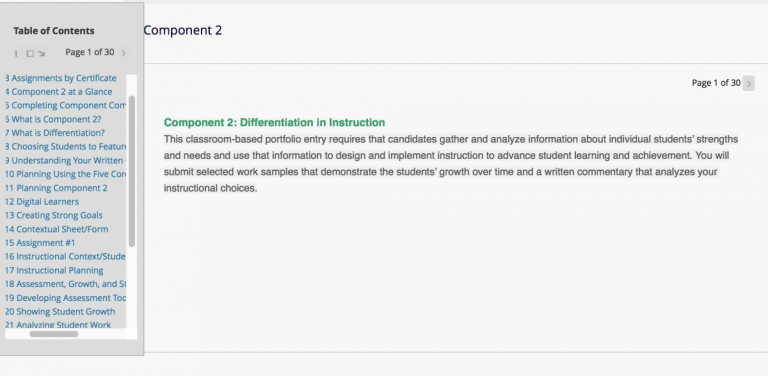Open Showing Student Growth page

(60, 311)
